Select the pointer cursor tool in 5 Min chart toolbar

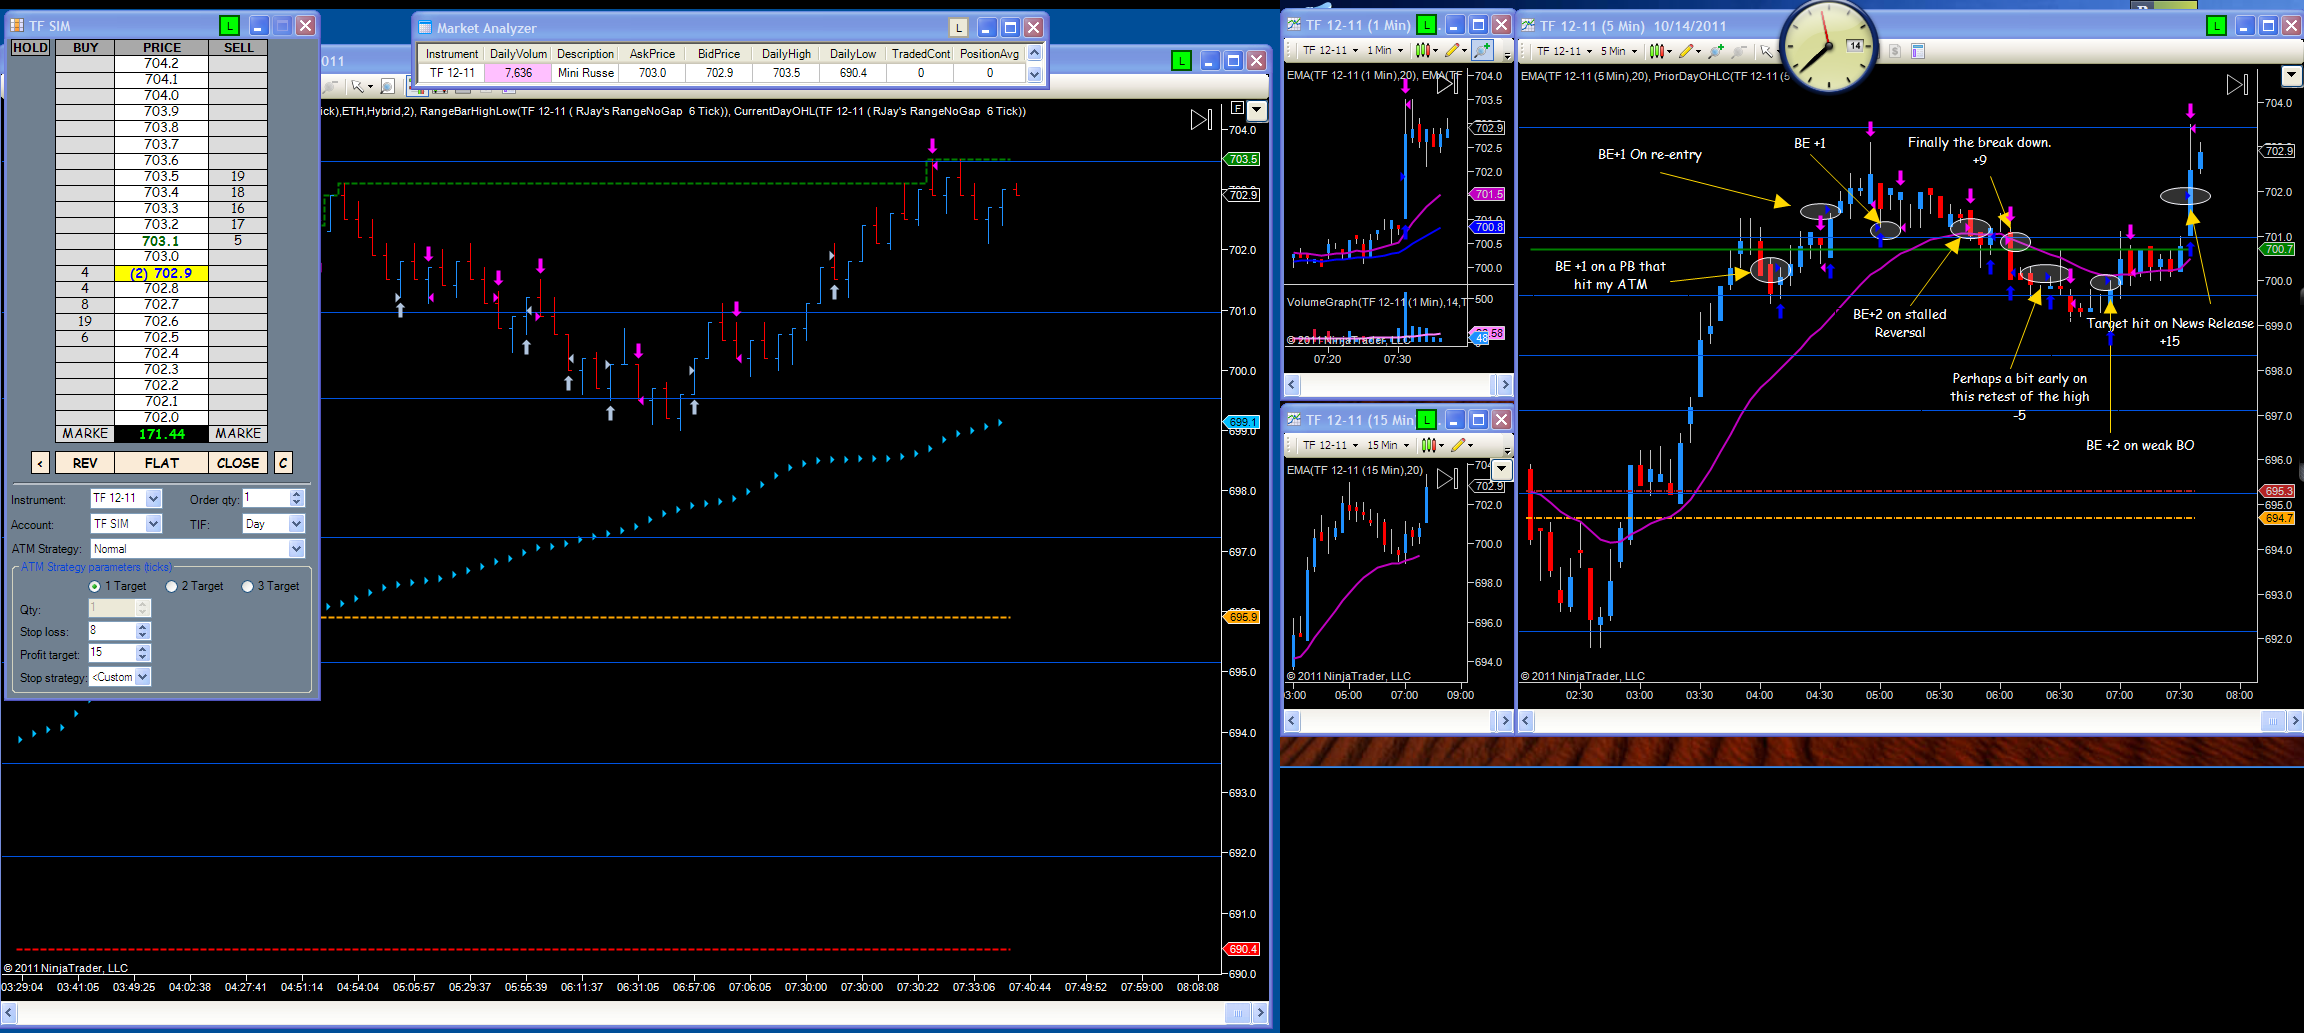(x=1766, y=51)
